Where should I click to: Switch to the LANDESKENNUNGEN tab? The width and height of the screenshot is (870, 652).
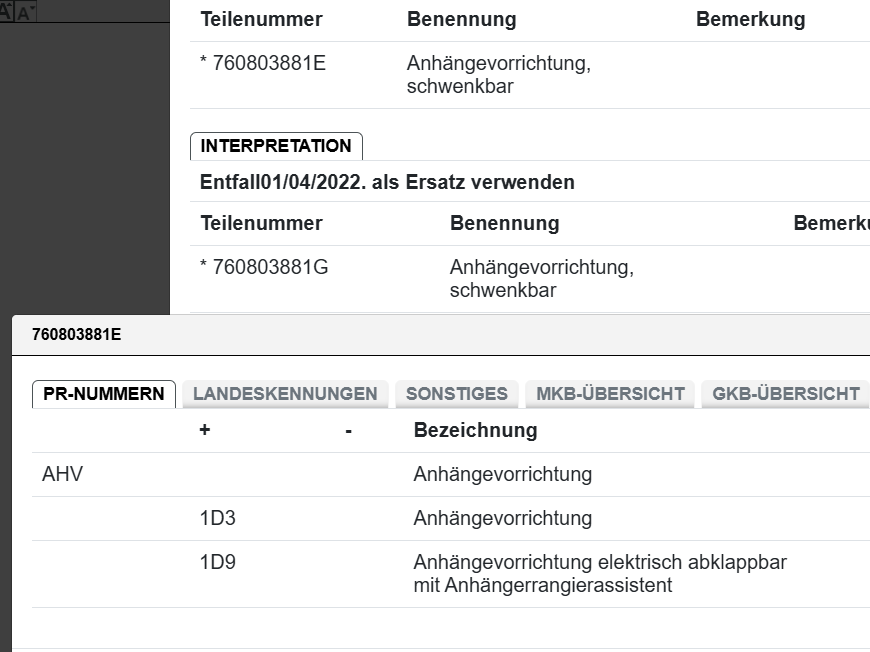285,394
